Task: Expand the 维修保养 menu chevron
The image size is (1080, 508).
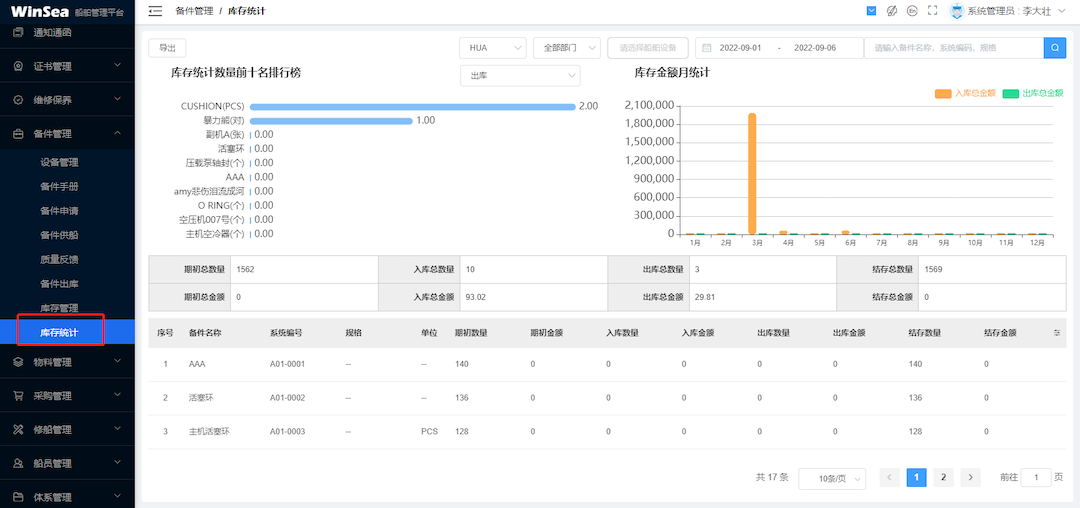Action: (117, 99)
